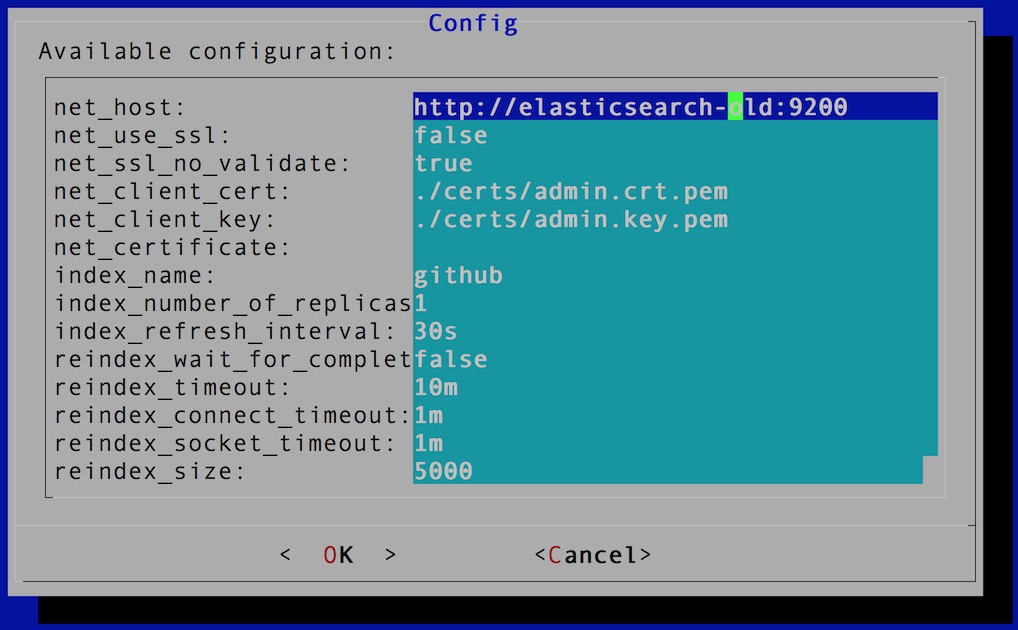
Task: Select the net_use_ssl false field
Action: 675,135
